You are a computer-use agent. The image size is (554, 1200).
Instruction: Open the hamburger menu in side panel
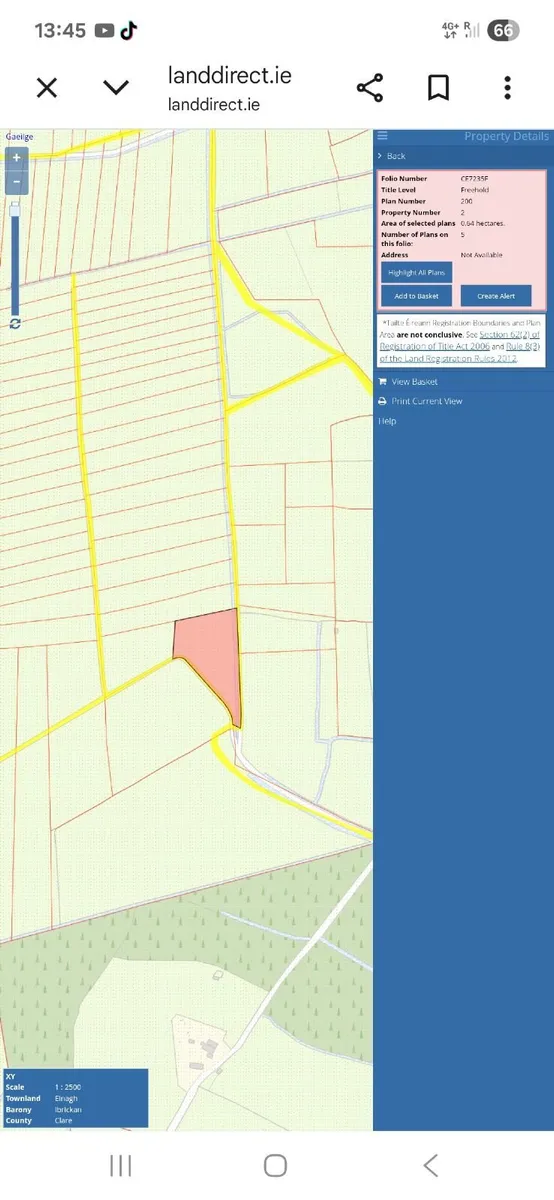point(382,136)
